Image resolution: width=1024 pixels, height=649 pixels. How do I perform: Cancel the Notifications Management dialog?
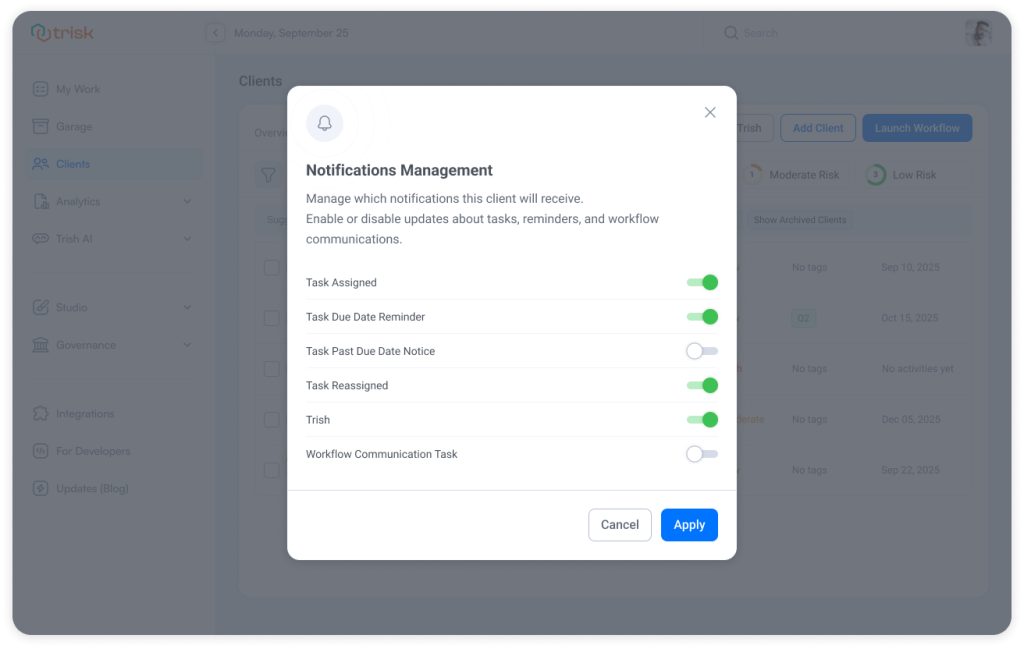[x=619, y=524]
